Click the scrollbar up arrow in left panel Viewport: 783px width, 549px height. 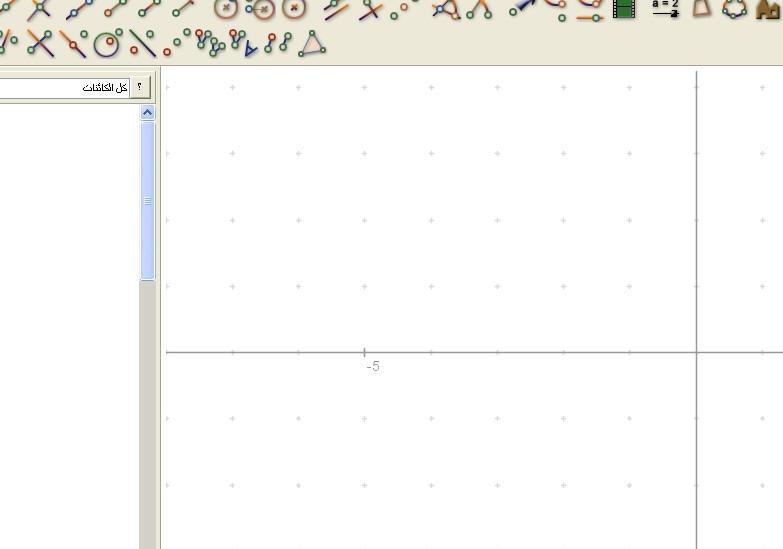point(147,113)
